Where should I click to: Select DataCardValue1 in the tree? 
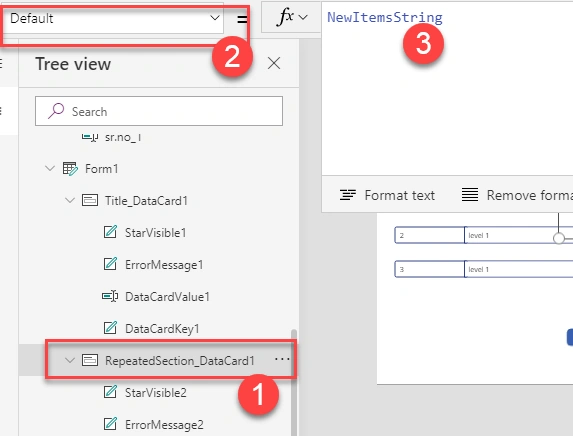pos(167,297)
